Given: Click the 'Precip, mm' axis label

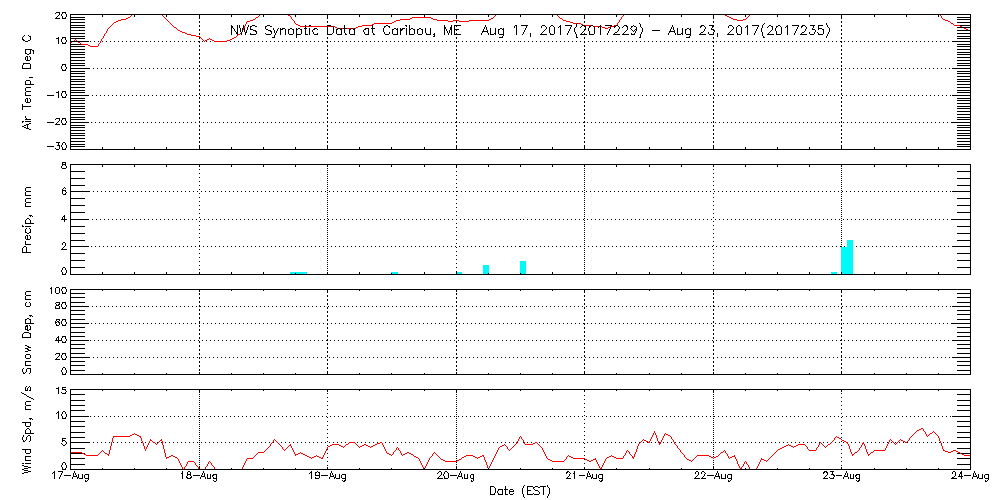Looking at the screenshot, I should (28, 218).
